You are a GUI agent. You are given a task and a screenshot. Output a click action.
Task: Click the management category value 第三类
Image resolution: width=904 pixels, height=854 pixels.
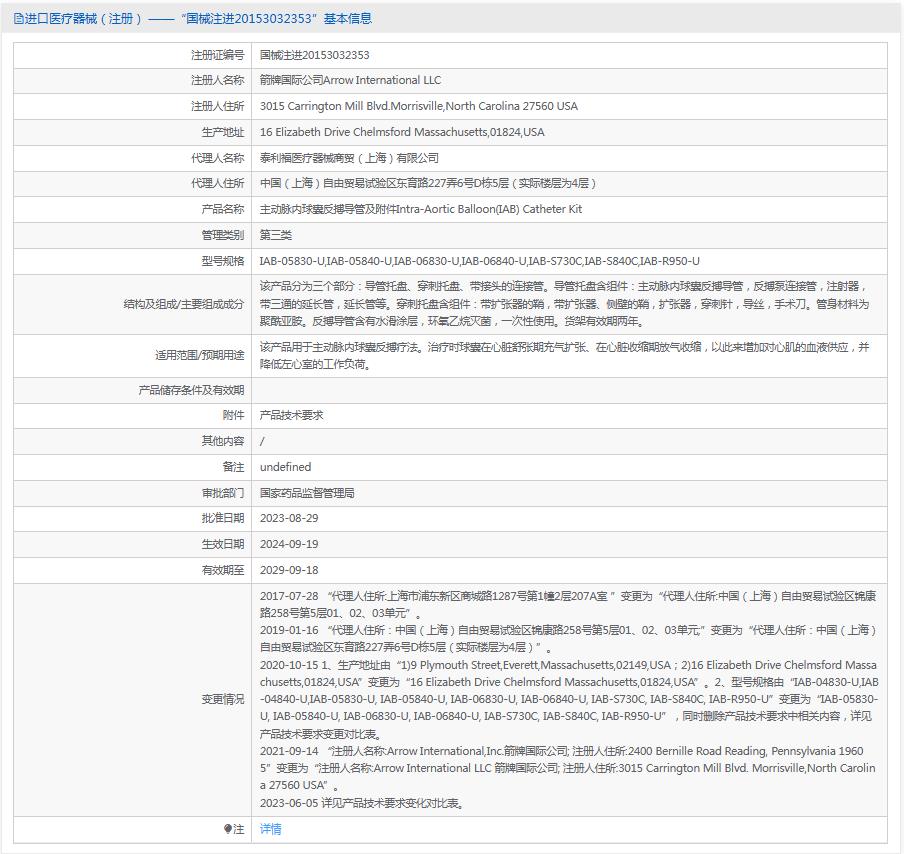pos(275,235)
